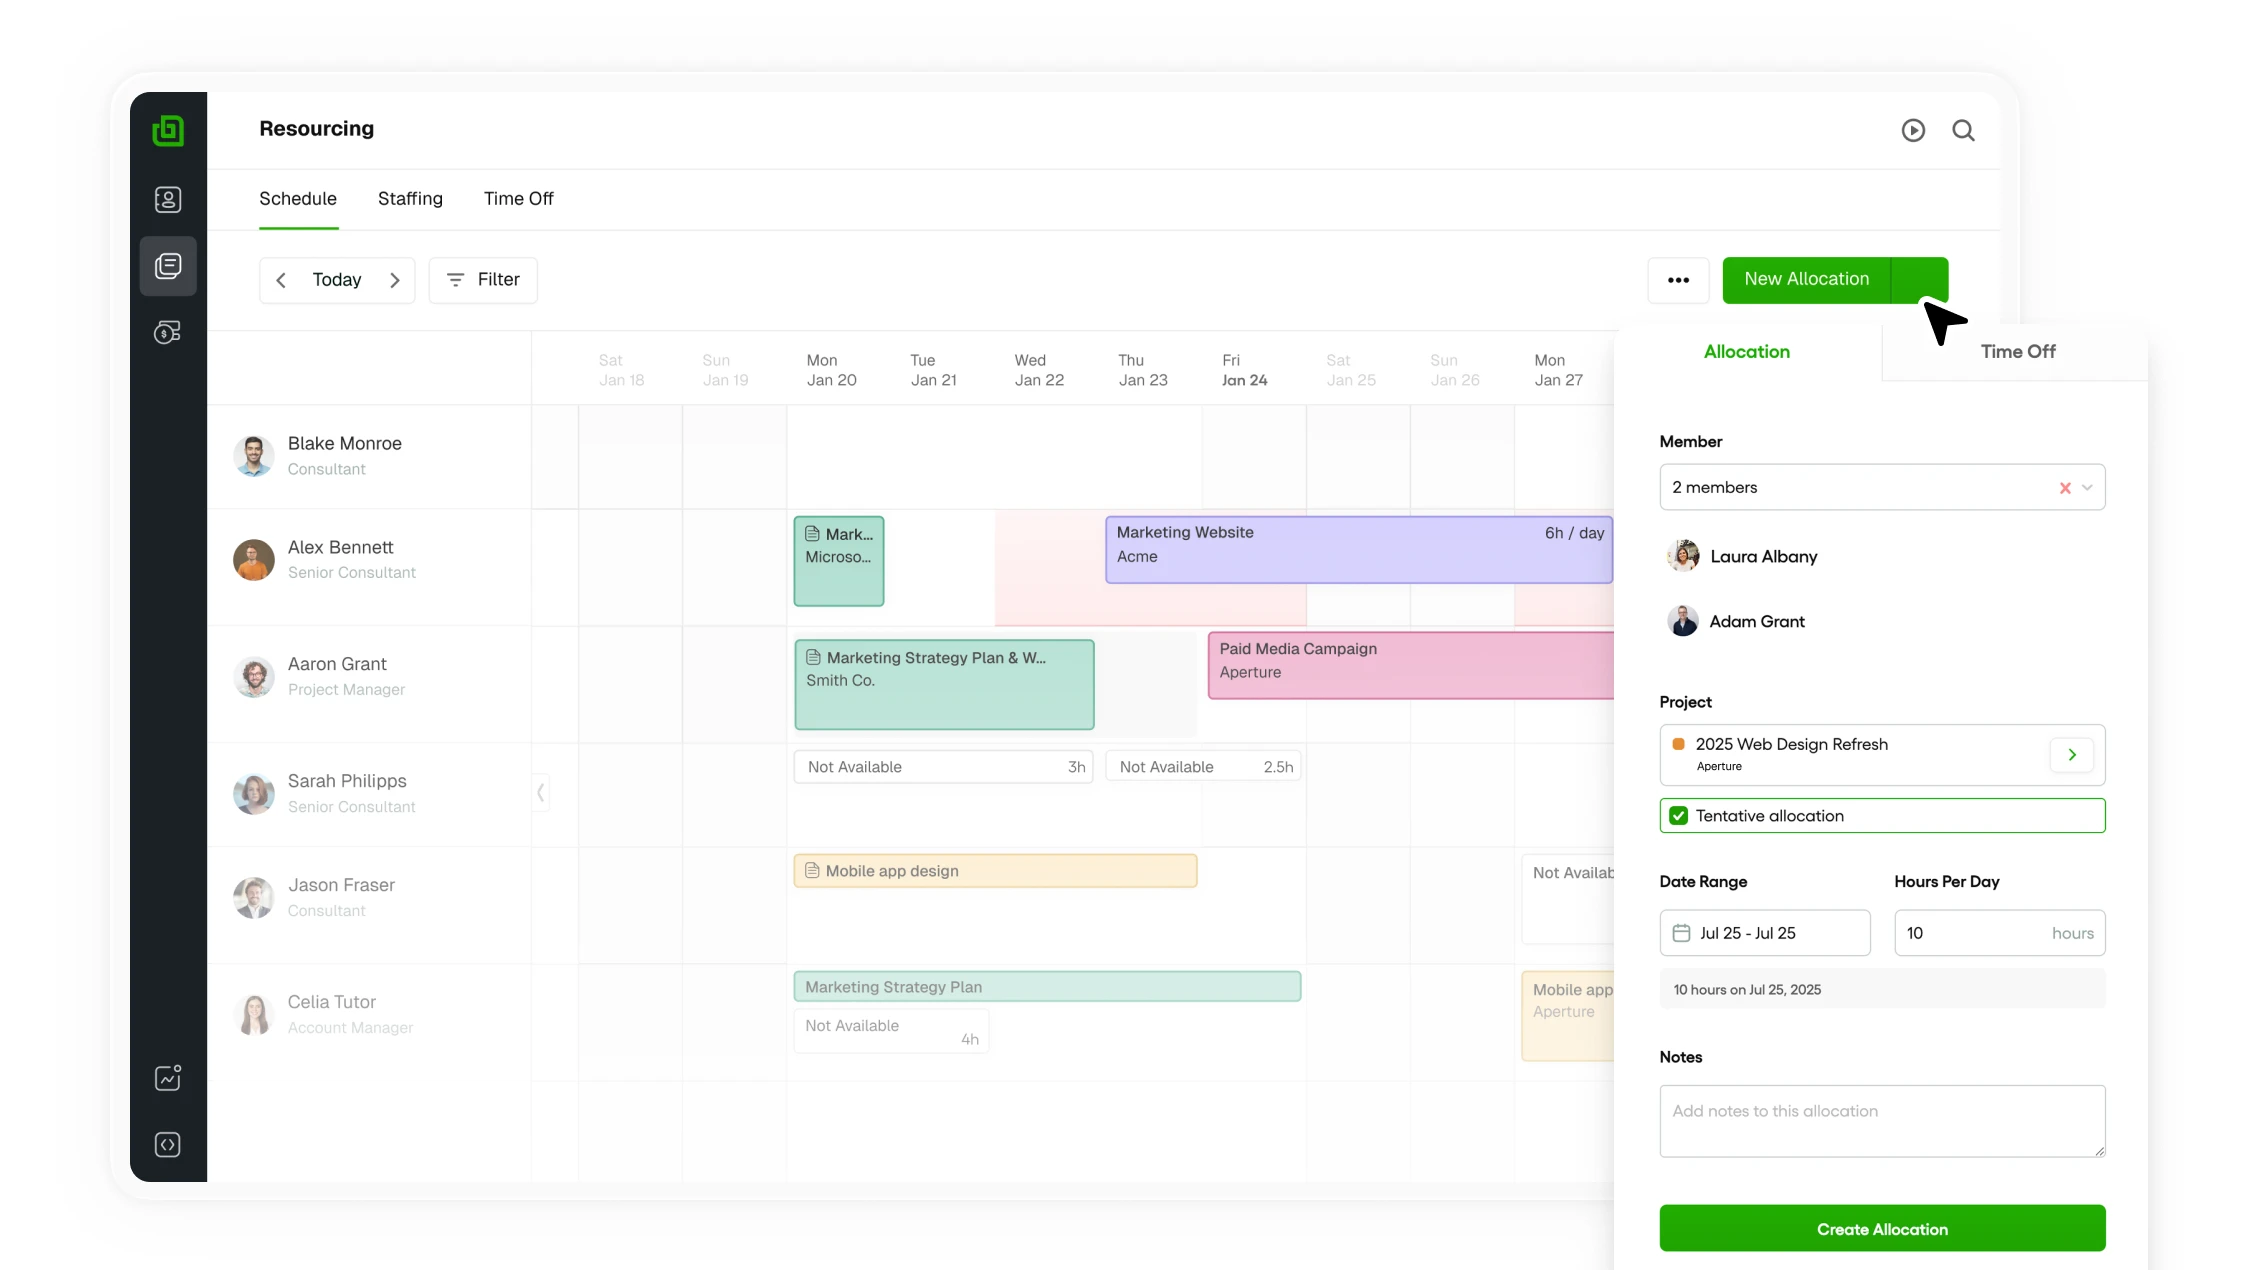Collapse the member list panel handle

541,793
